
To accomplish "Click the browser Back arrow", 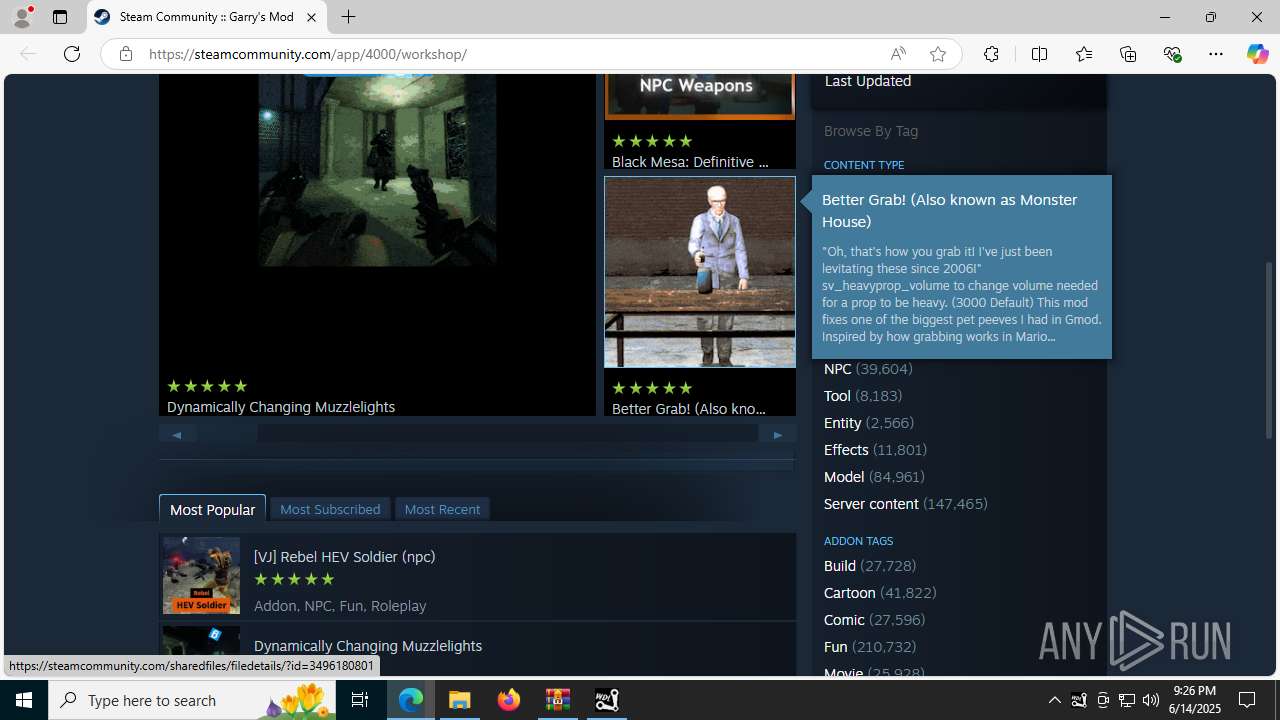I will coord(28,54).
